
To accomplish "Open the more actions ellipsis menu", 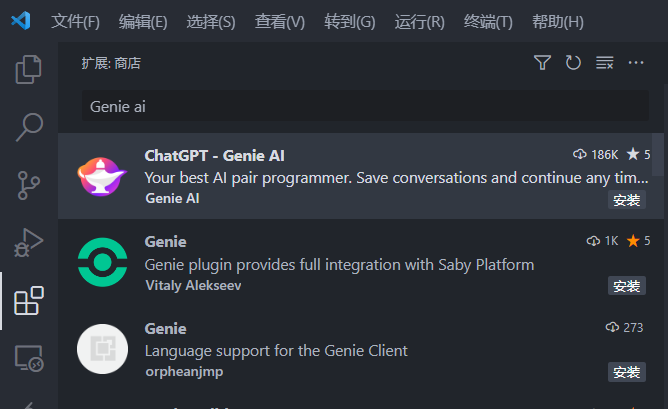I will 636,63.
